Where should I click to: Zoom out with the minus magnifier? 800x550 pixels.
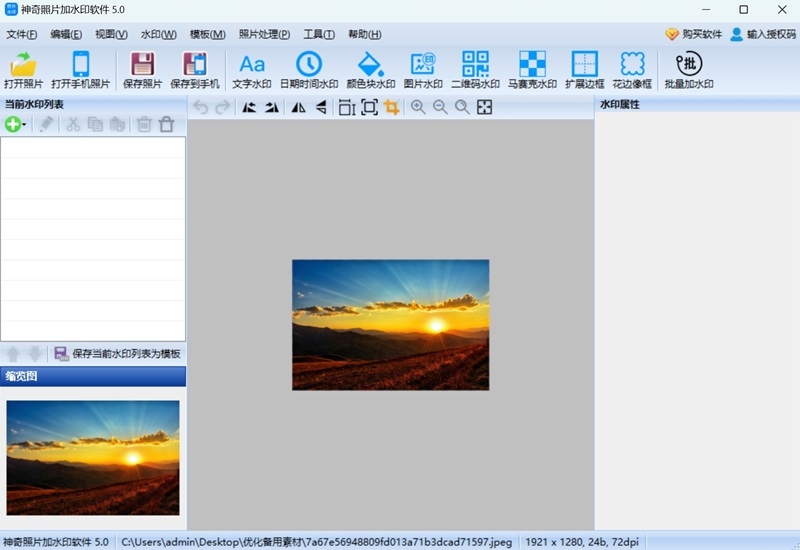click(x=440, y=107)
